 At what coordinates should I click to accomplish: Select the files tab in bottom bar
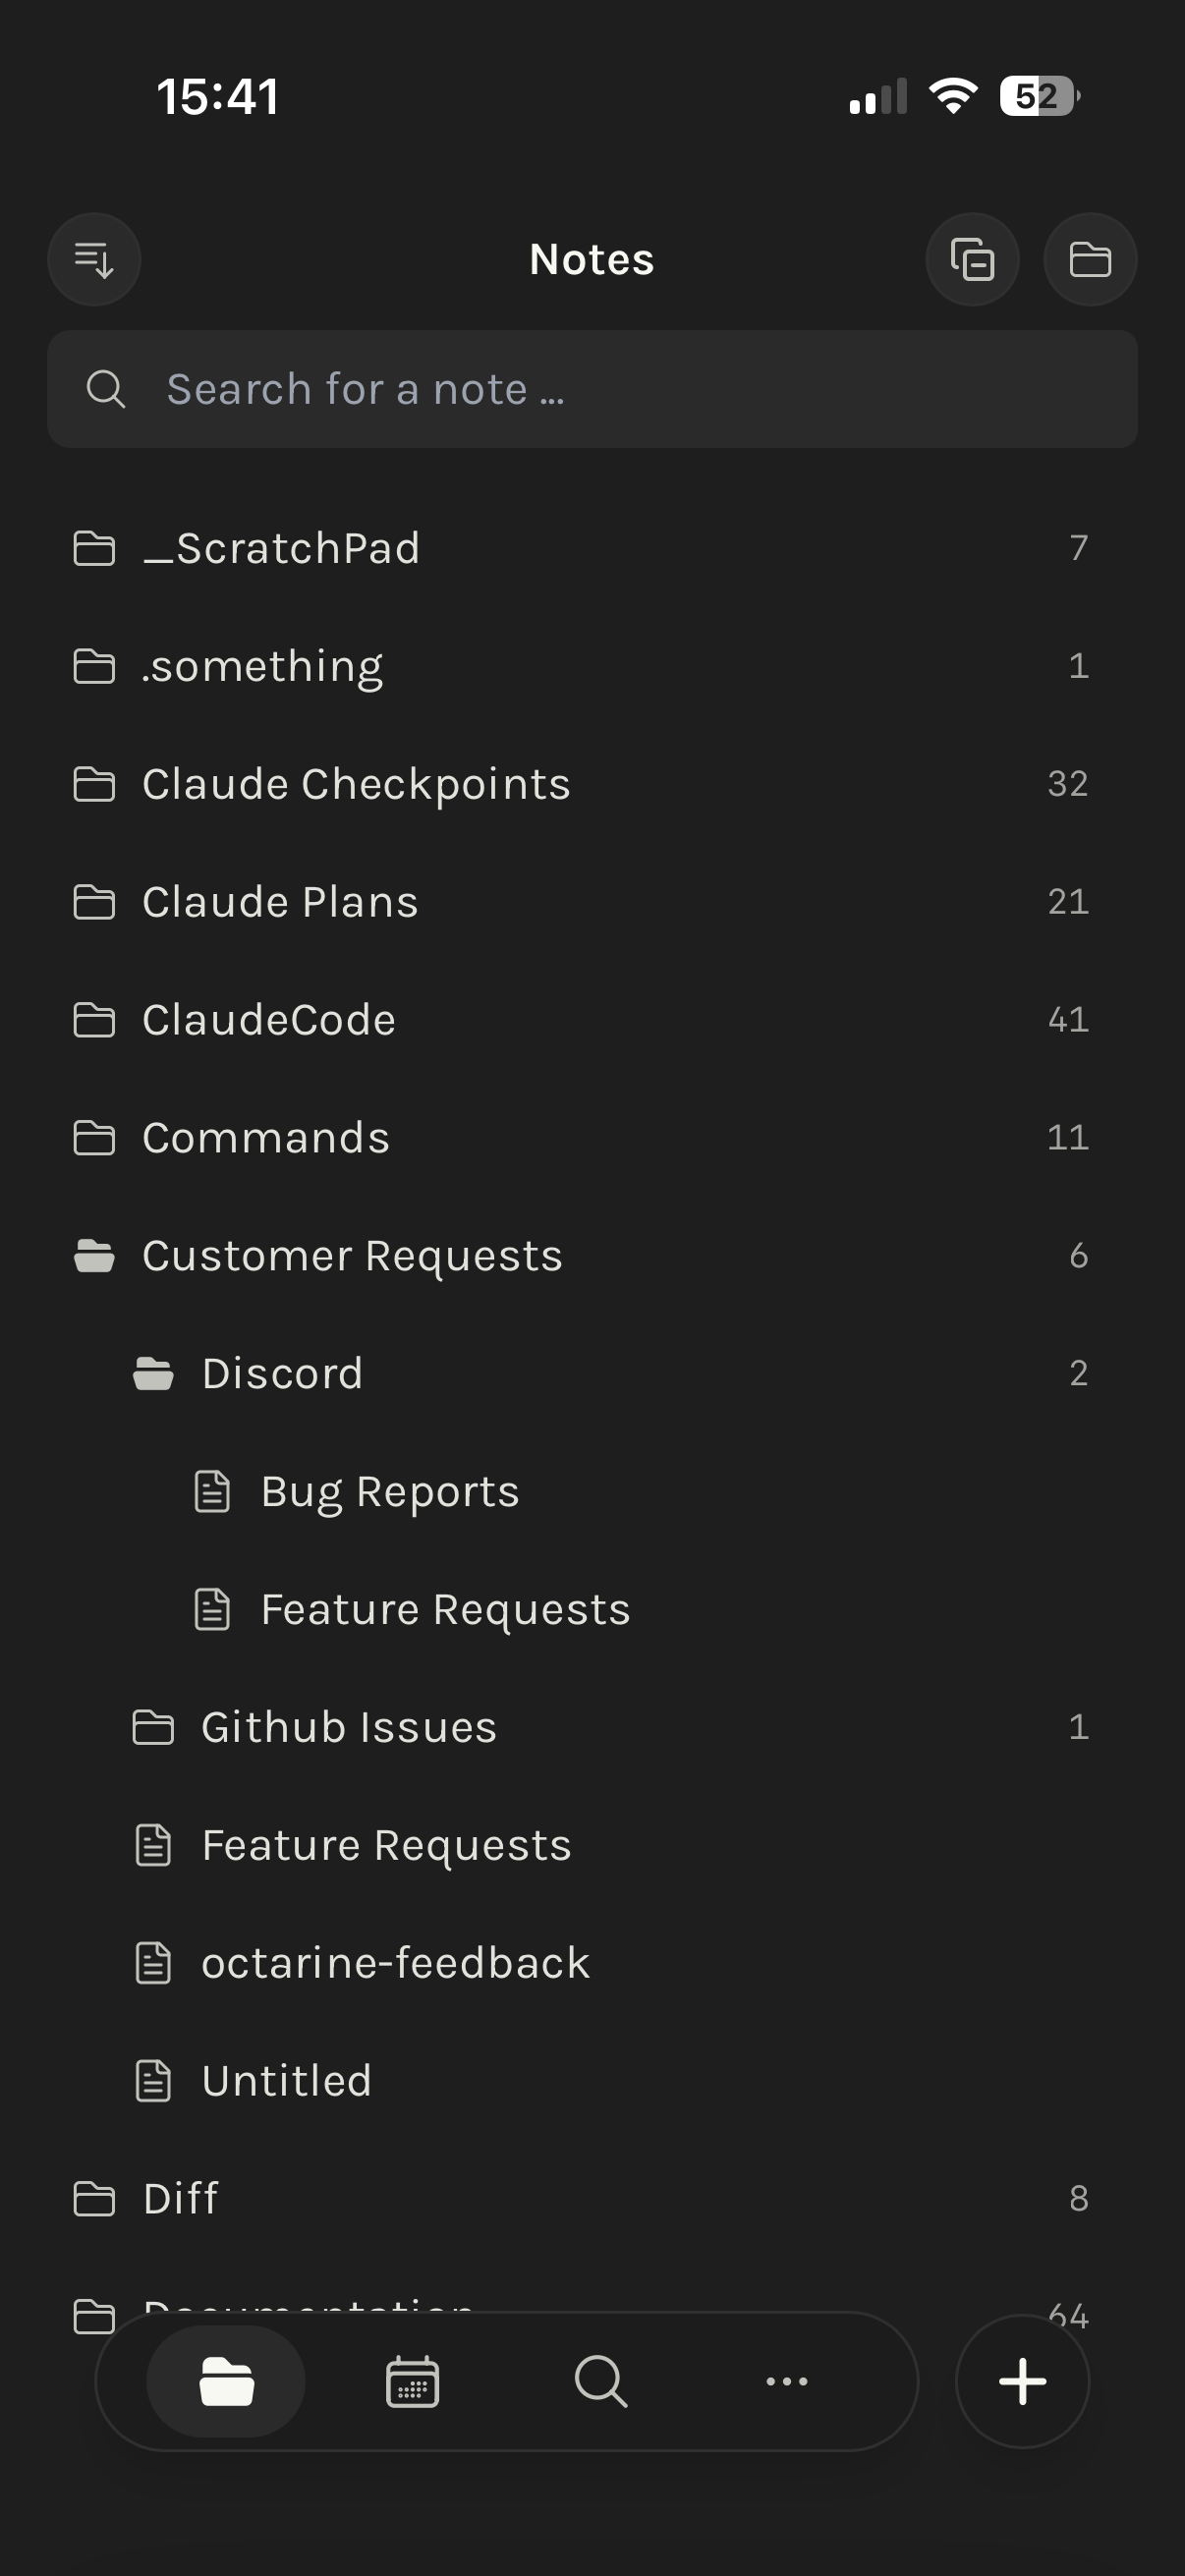pyautogui.click(x=226, y=2382)
